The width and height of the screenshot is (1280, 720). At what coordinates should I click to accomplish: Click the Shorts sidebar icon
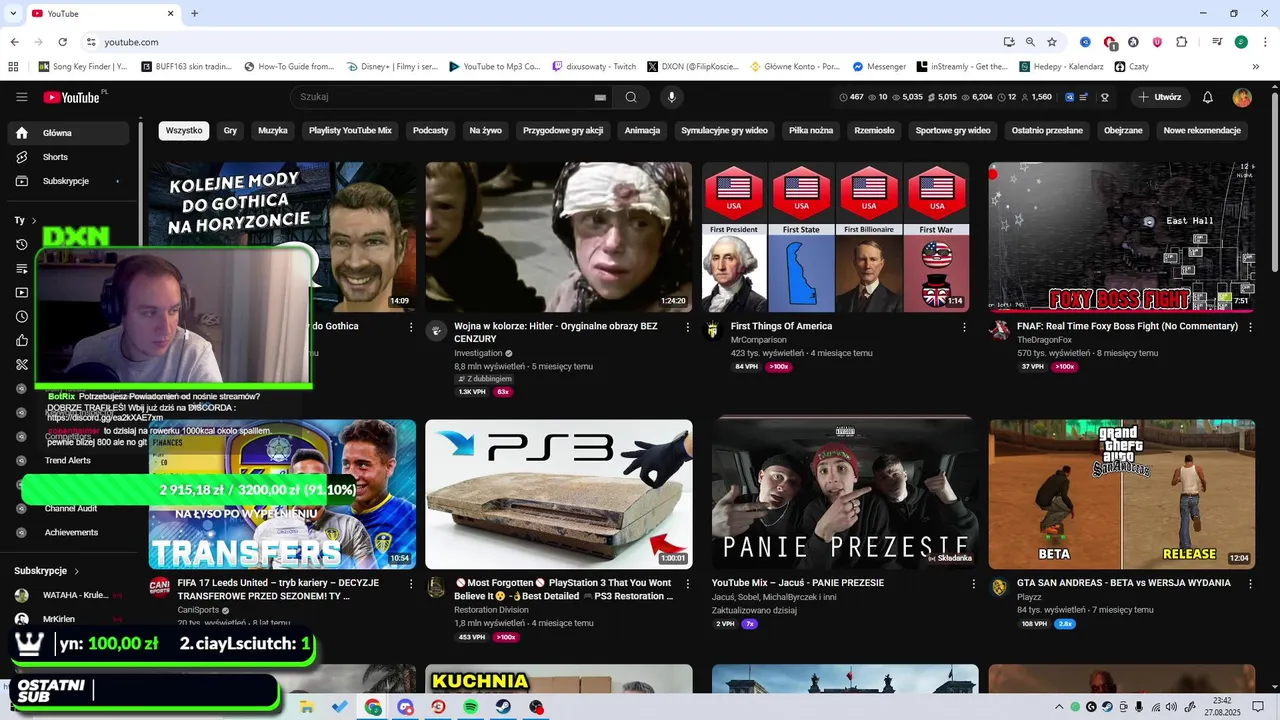[x=22, y=157]
